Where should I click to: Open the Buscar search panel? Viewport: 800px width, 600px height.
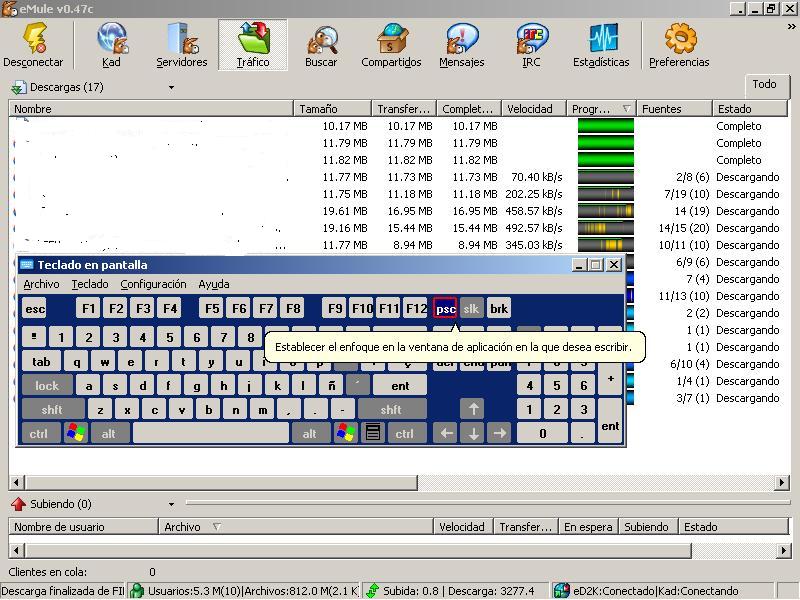(x=321, y=45)
